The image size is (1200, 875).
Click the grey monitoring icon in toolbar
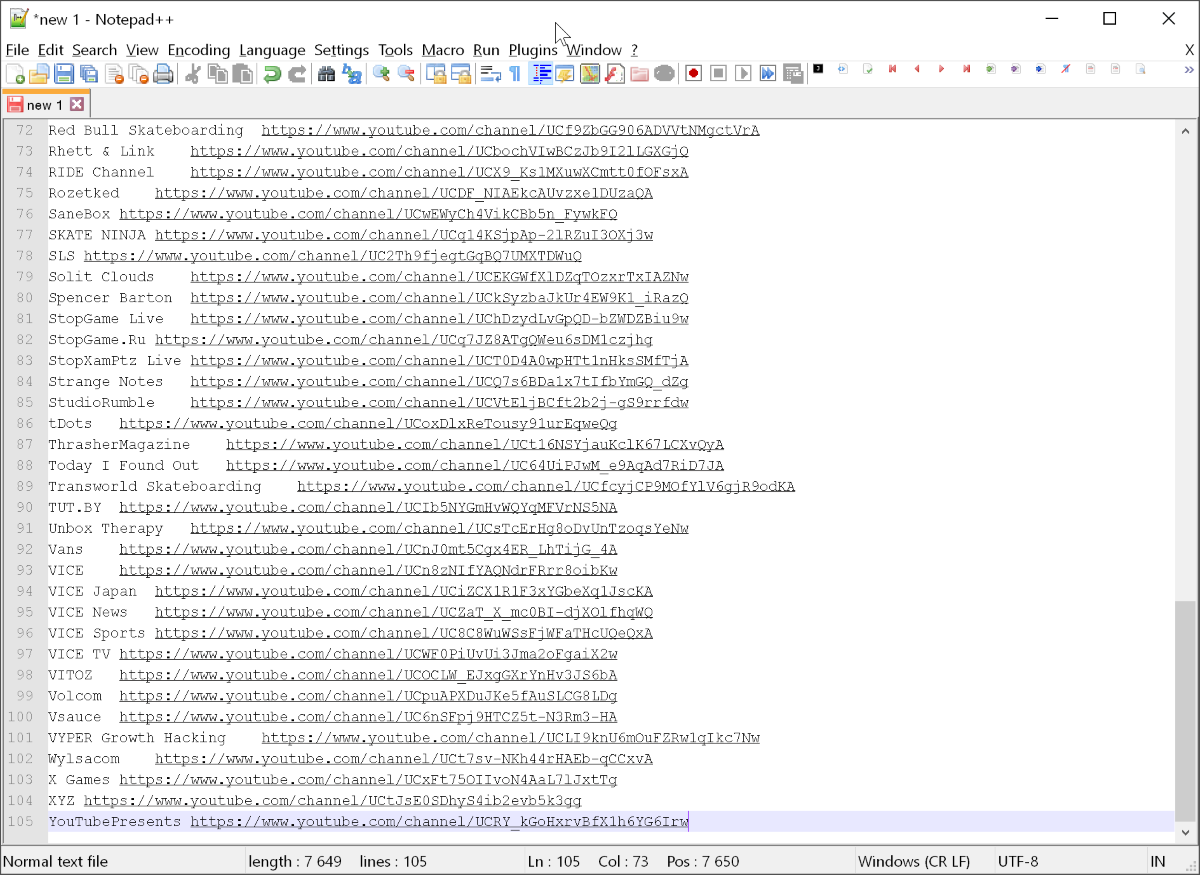click(664, 73)
